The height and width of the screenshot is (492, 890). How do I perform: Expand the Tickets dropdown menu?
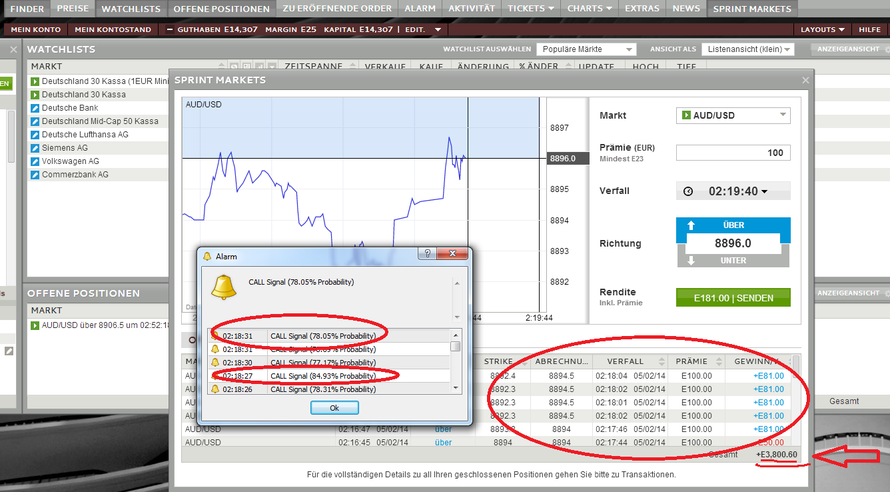coord(531,9)
